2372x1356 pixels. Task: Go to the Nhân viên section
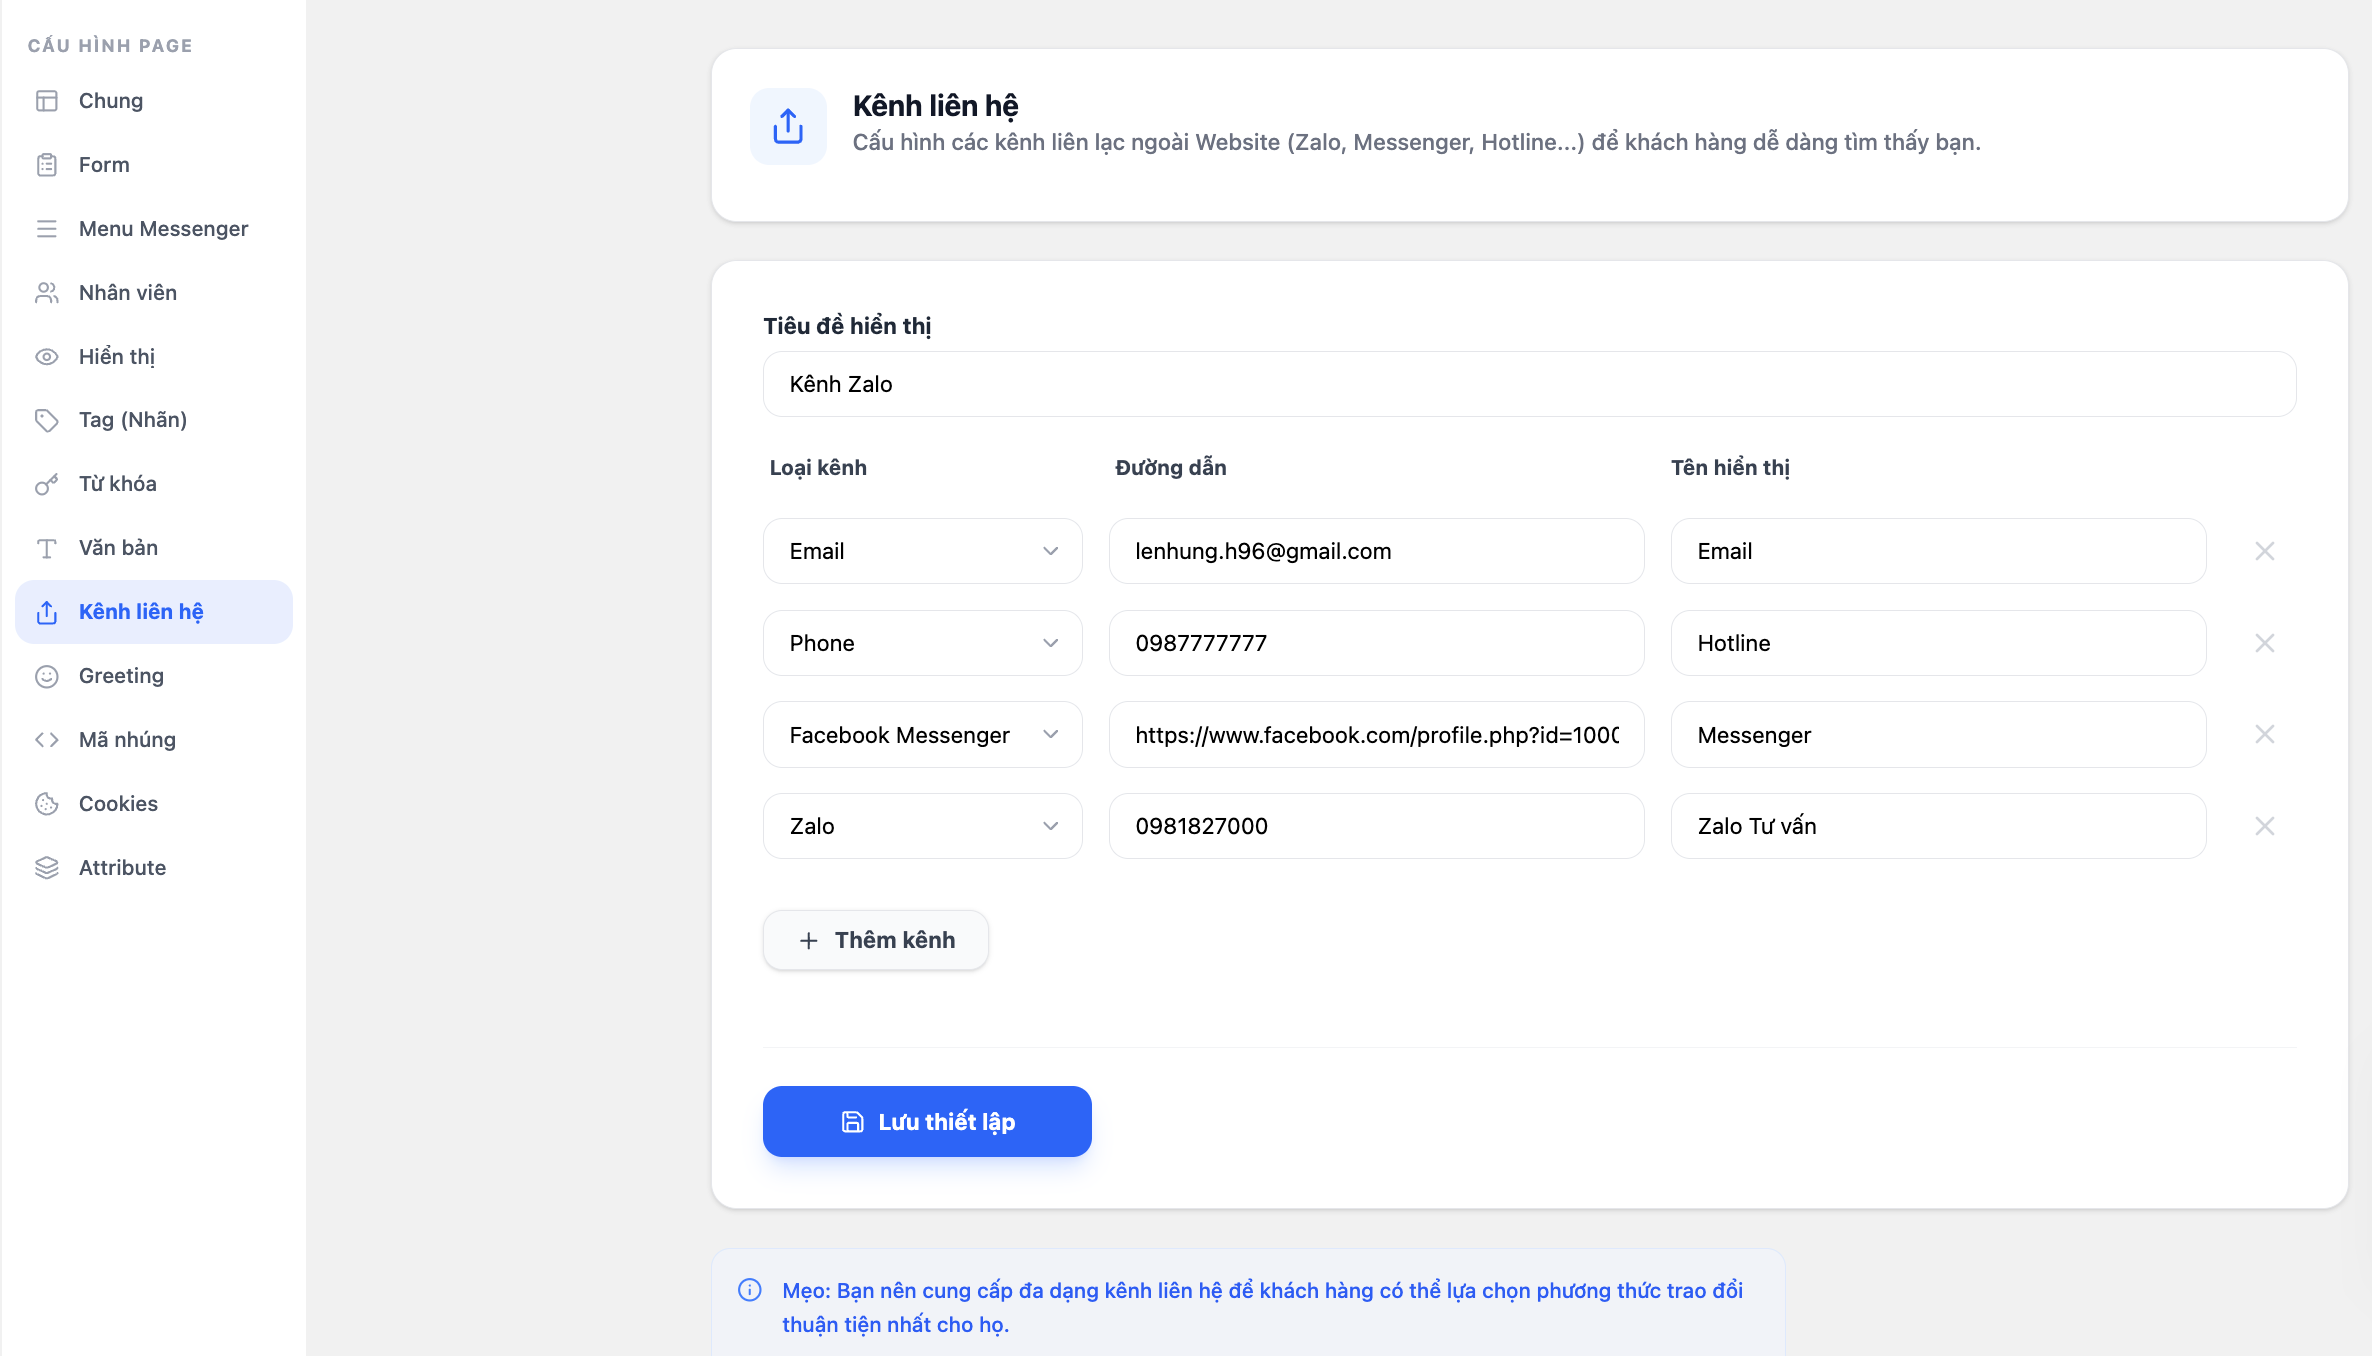point(128,293)
